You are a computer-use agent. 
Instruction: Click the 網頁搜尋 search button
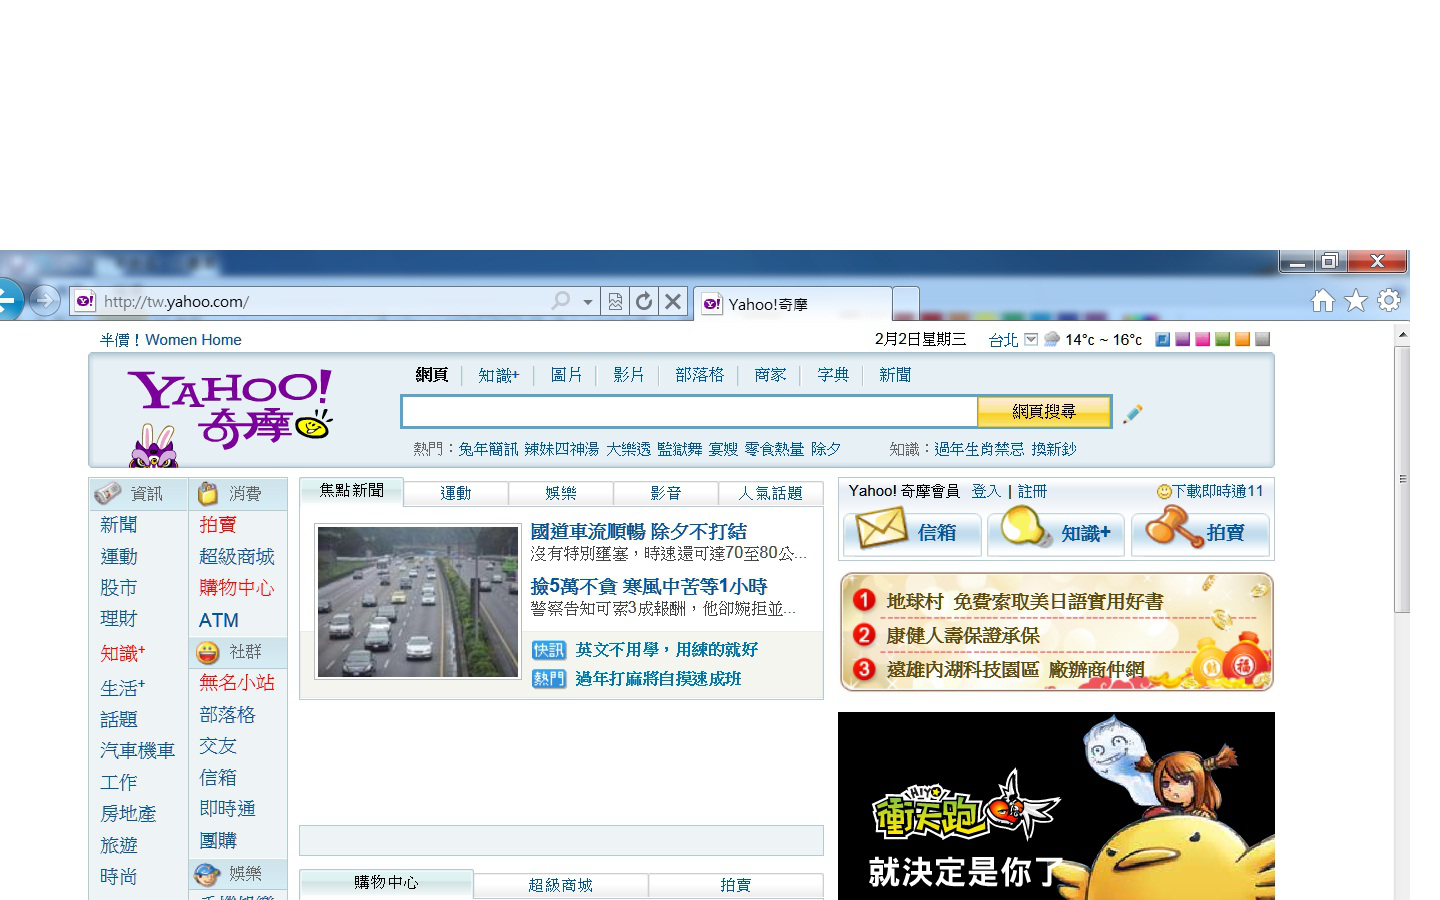pyautogui.click(x=1044, y=411)
